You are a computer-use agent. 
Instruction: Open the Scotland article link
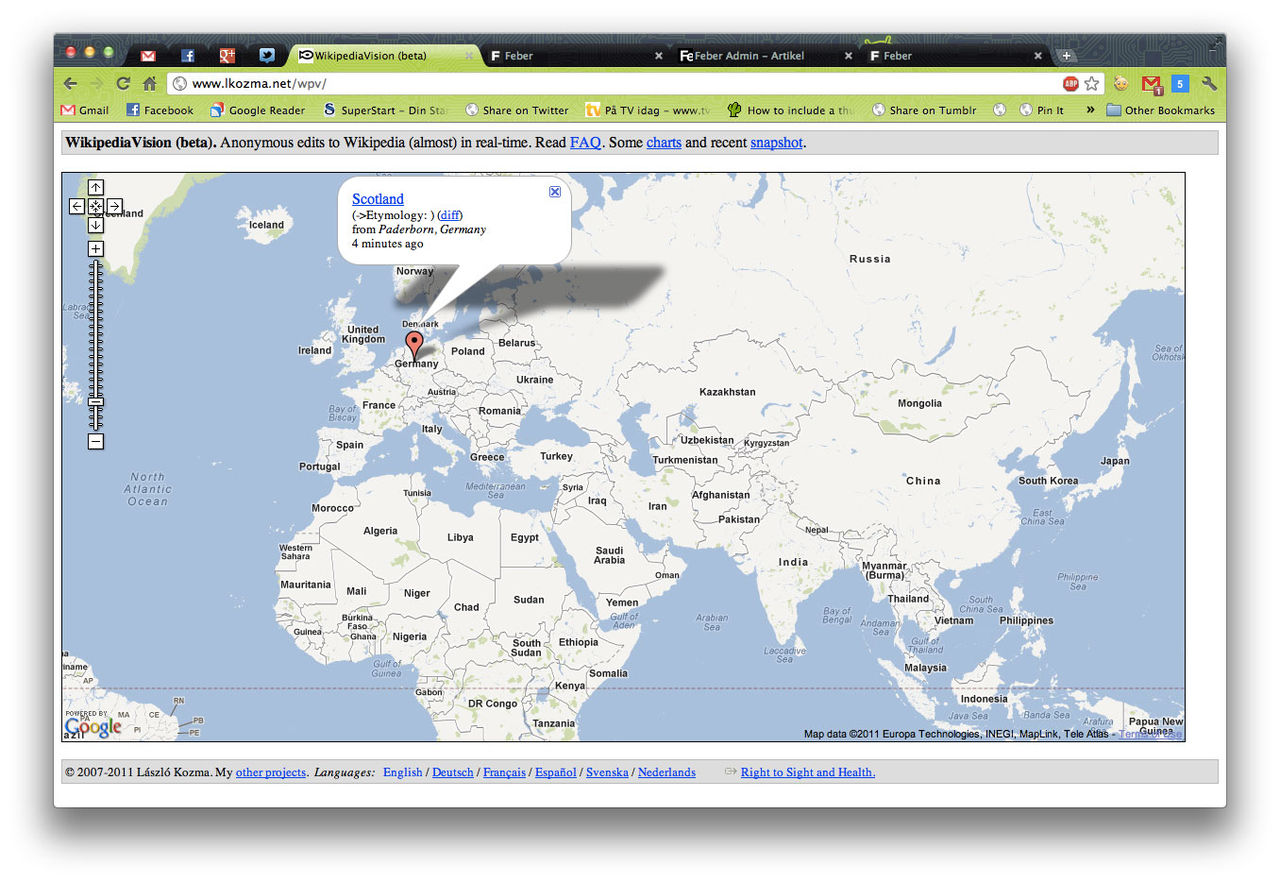point(378,199)
